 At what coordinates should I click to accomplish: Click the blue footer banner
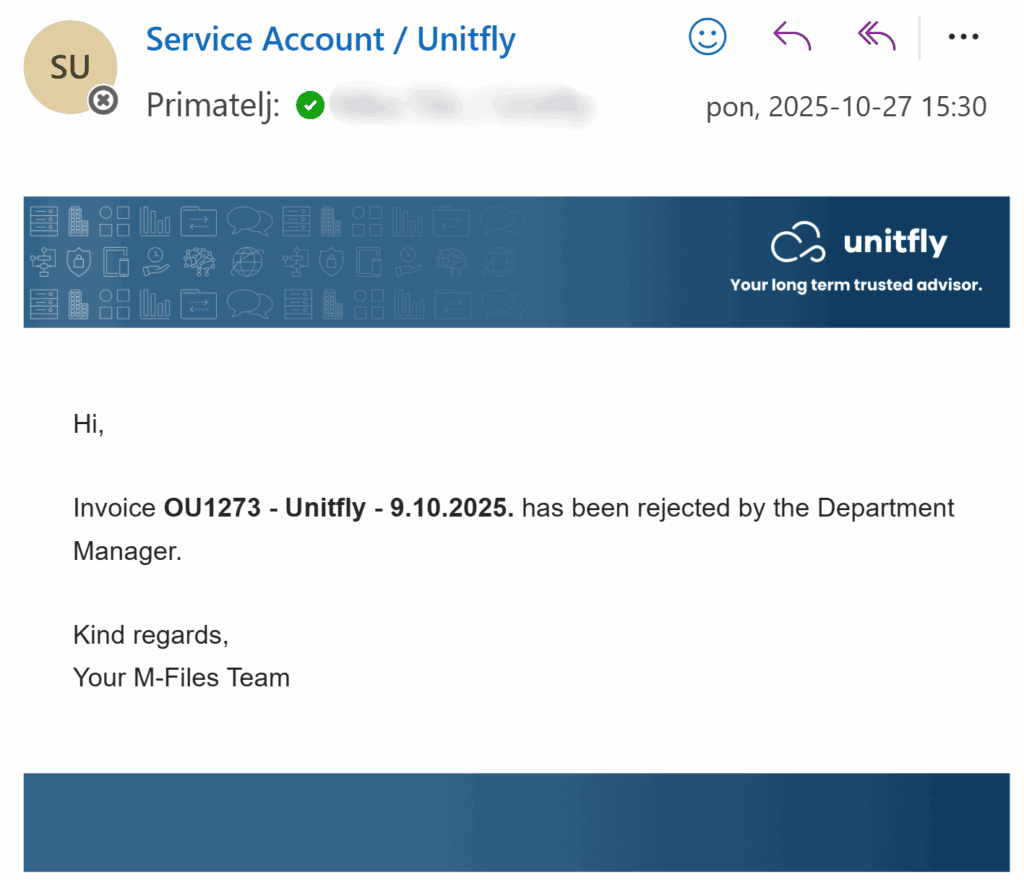click(516, 822)
